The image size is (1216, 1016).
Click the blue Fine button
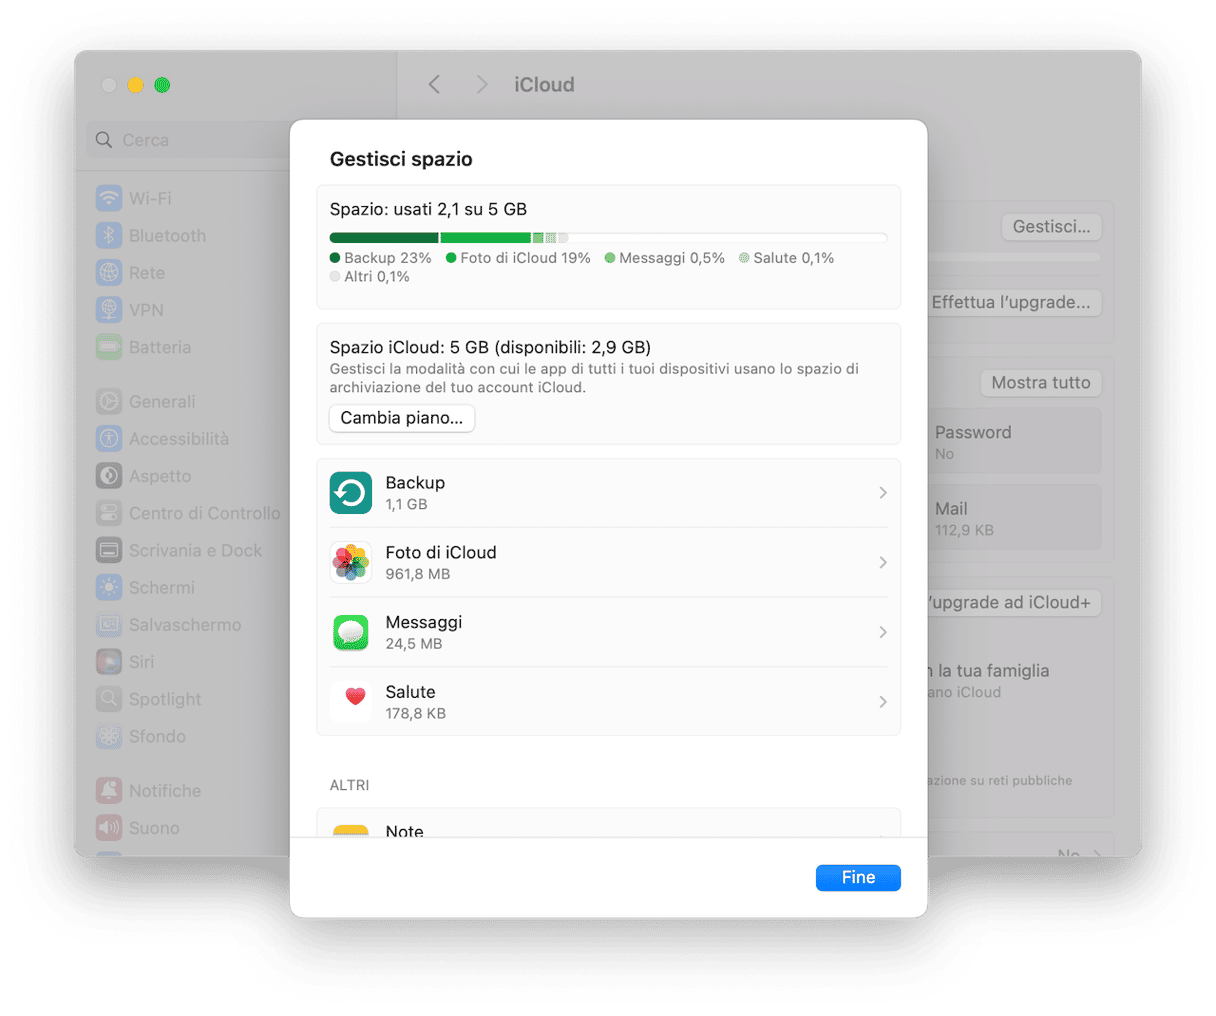858,877
